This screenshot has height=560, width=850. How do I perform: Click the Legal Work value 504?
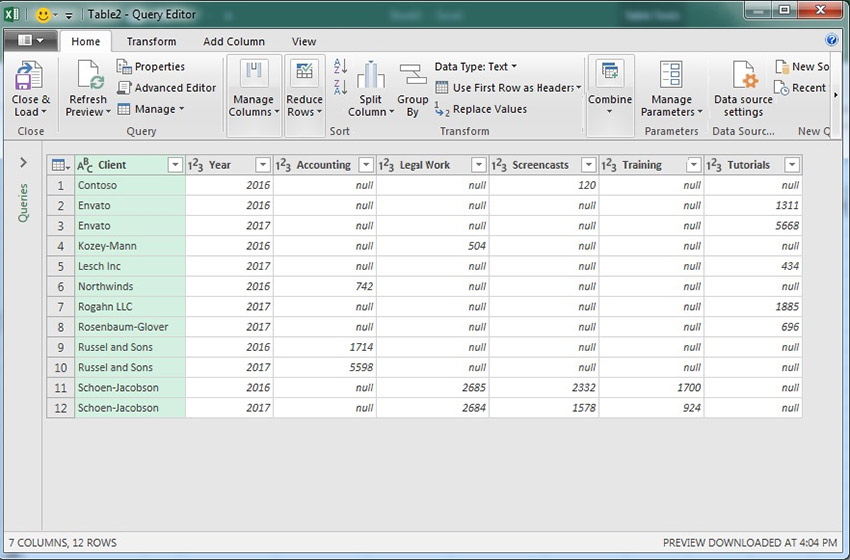tap(433, 246)
